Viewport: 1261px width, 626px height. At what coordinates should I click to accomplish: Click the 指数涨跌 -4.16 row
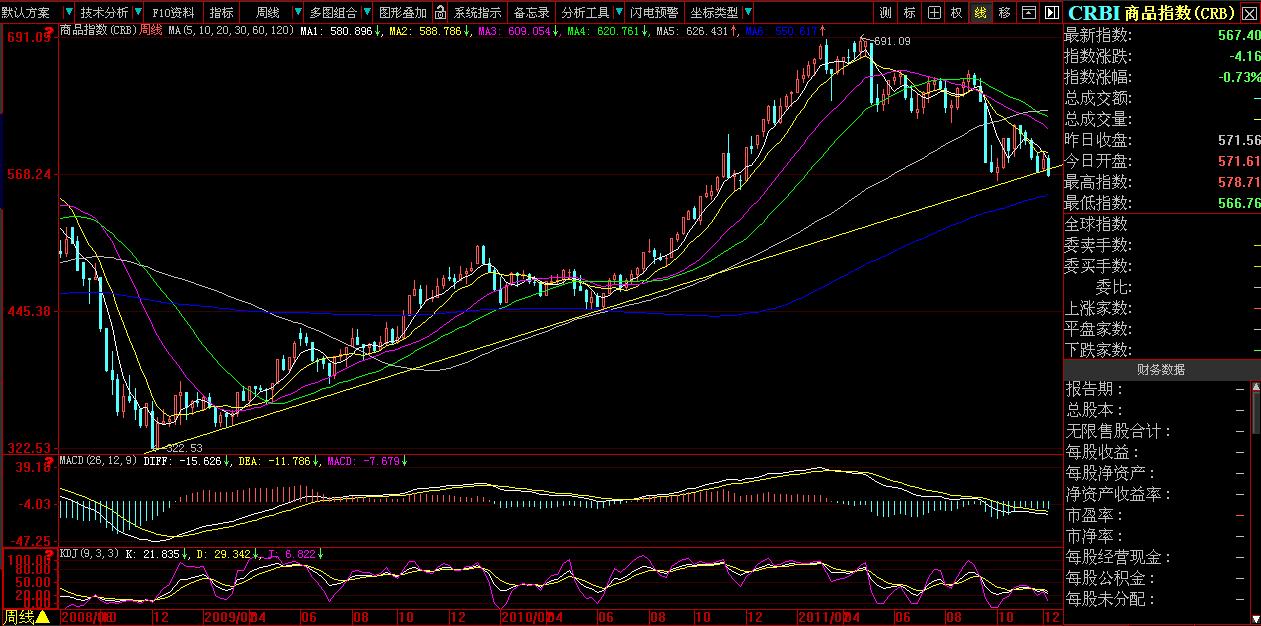click(x=1162, y=56)
